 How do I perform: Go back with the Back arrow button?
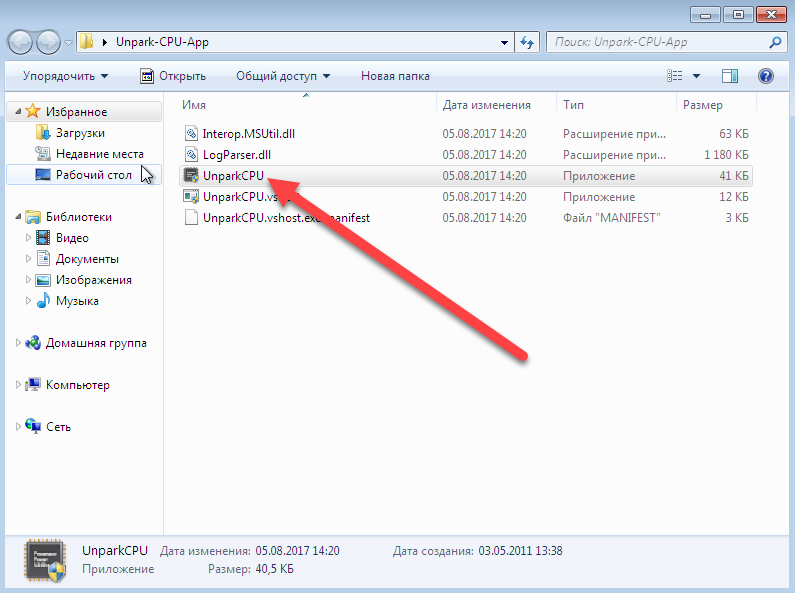pyautogui.click(x=20, y=43)
